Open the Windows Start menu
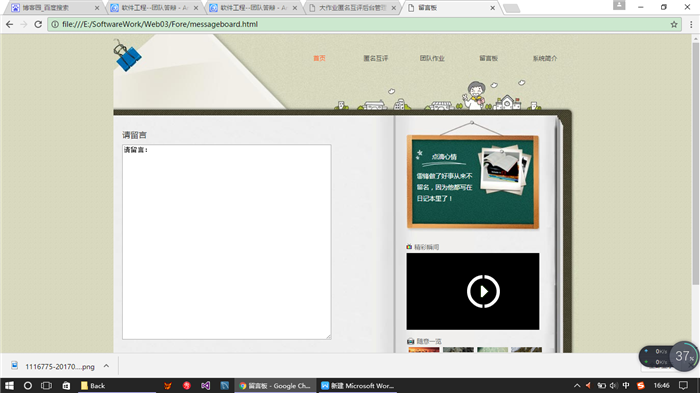This screenshot has width=700, height=393. point(9,385)
